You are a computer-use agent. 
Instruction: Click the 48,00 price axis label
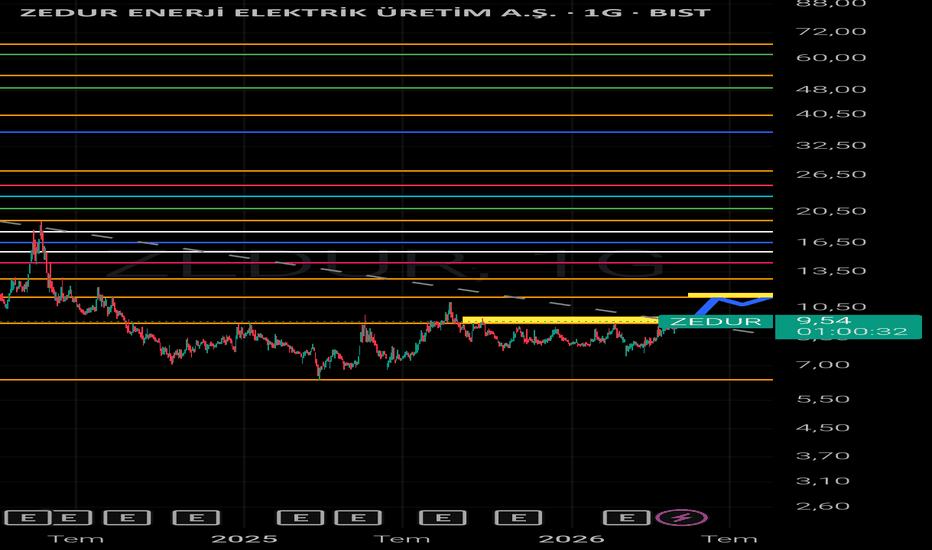831,89
